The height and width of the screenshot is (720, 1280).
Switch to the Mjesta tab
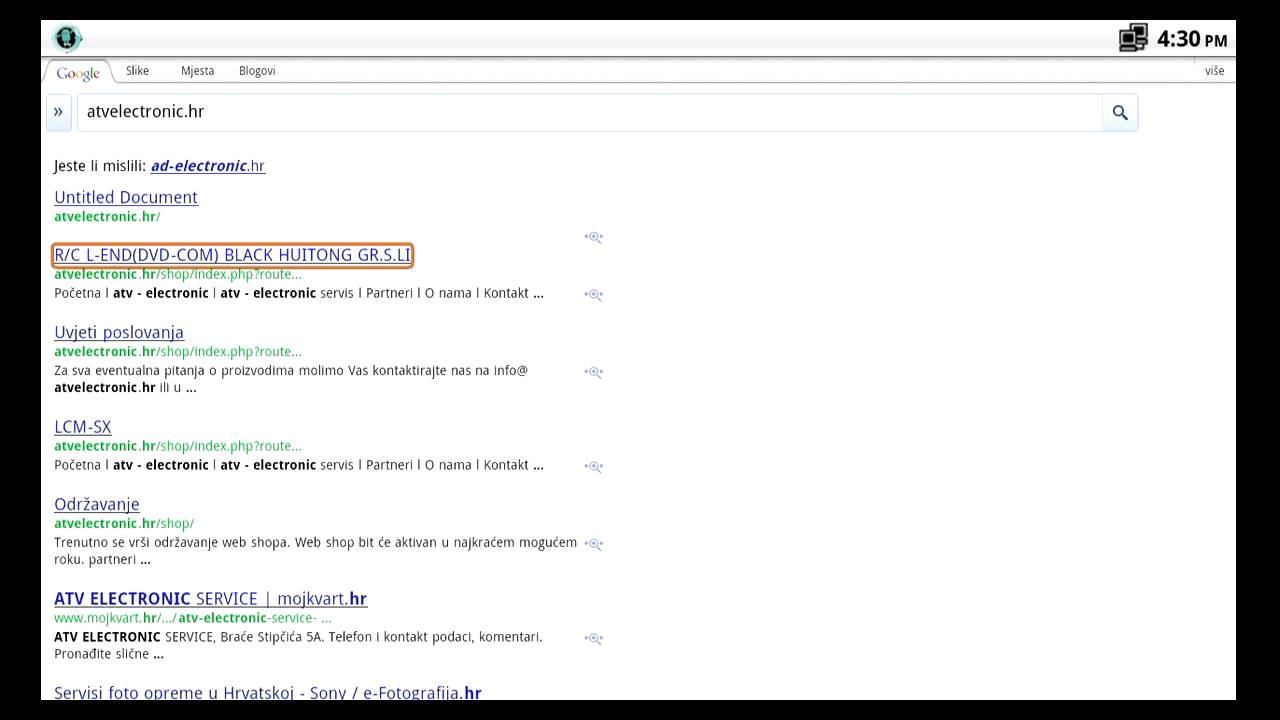point(197,71)
